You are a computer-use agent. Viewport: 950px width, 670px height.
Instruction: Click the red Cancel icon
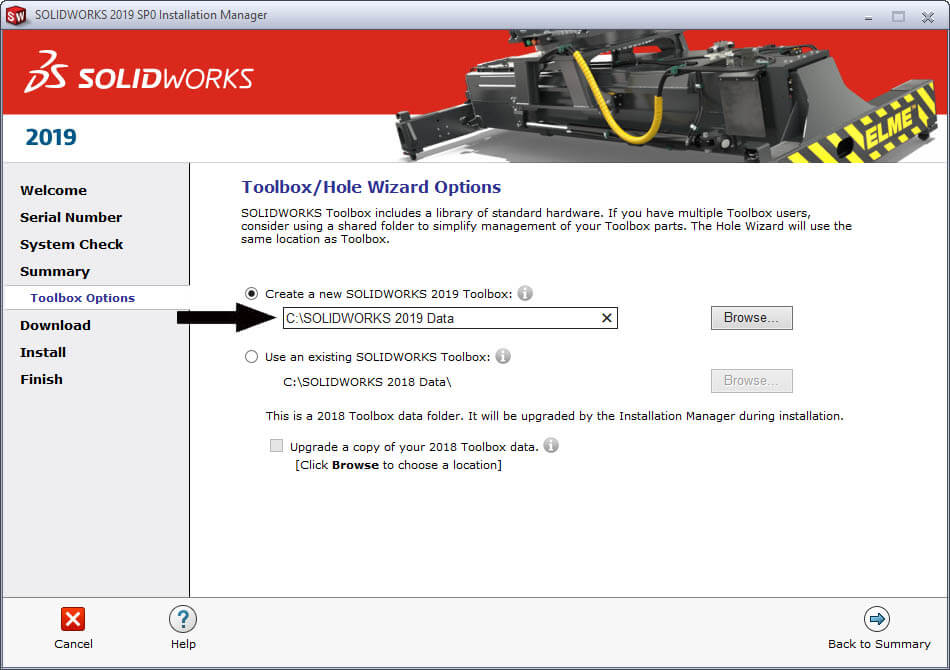pyautogui.click(x=73, y=619)
